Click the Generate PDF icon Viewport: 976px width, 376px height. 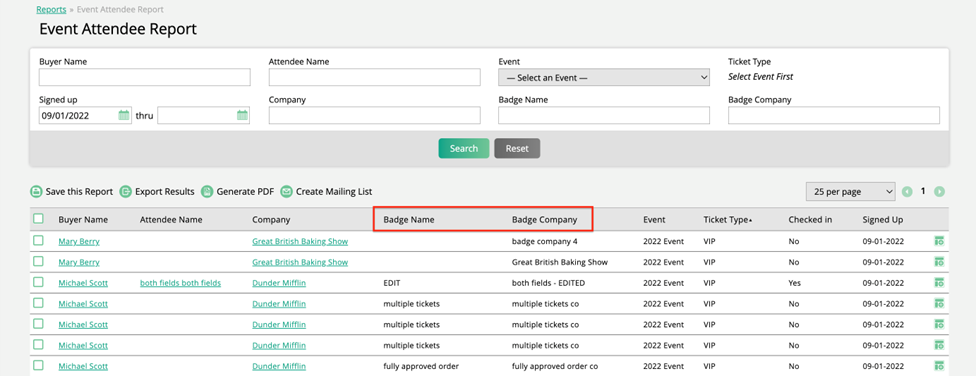coord(207,192)
